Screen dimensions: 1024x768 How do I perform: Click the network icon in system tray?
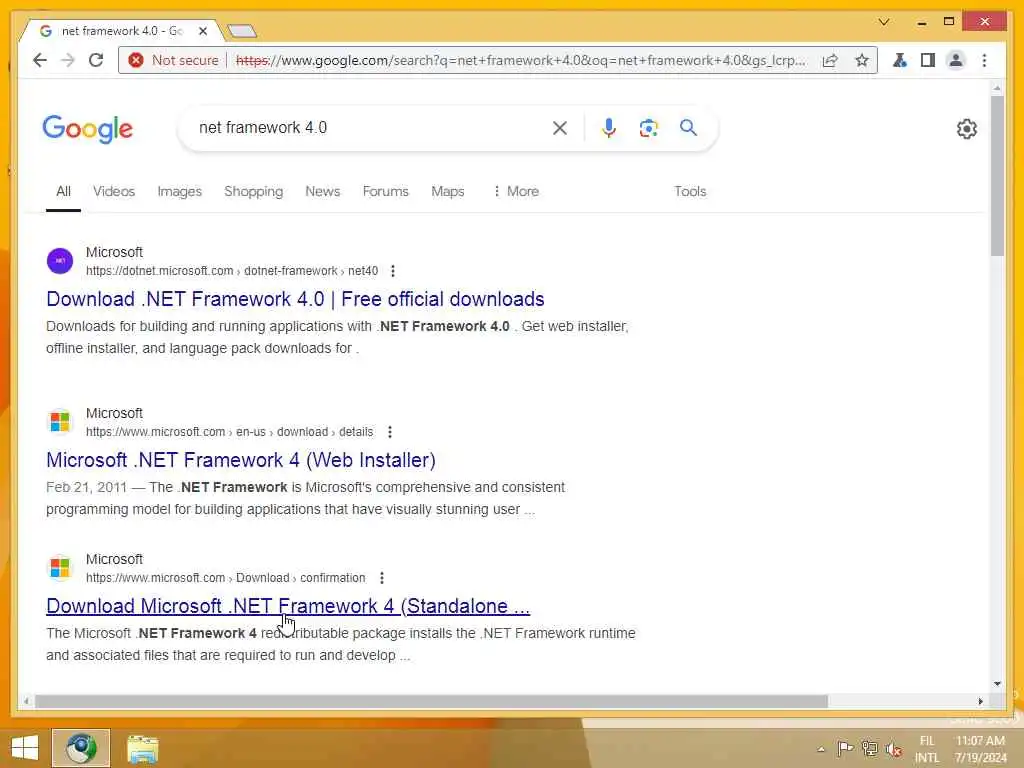click(869, 748)
